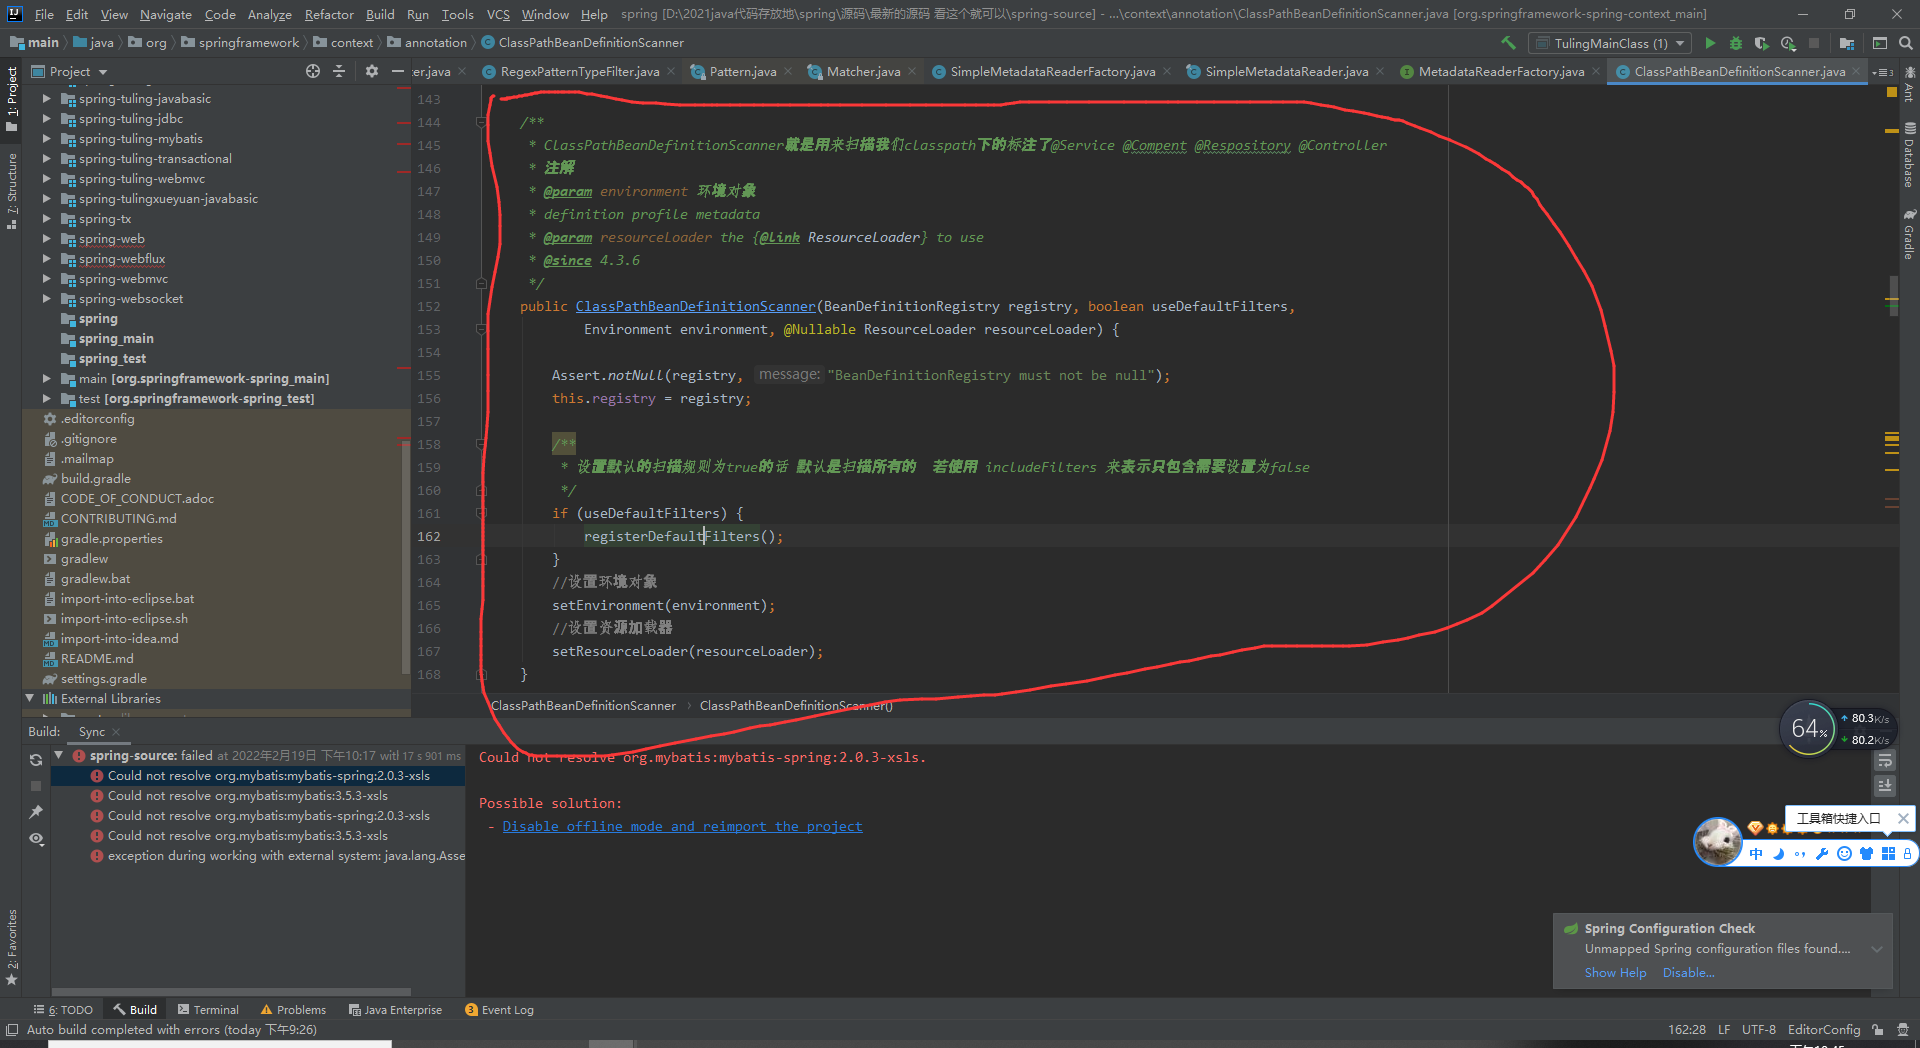Click the Search Everywhere magnifier icon
Viewport: 1920px width, 1048px height.
tap(1906, 43)
